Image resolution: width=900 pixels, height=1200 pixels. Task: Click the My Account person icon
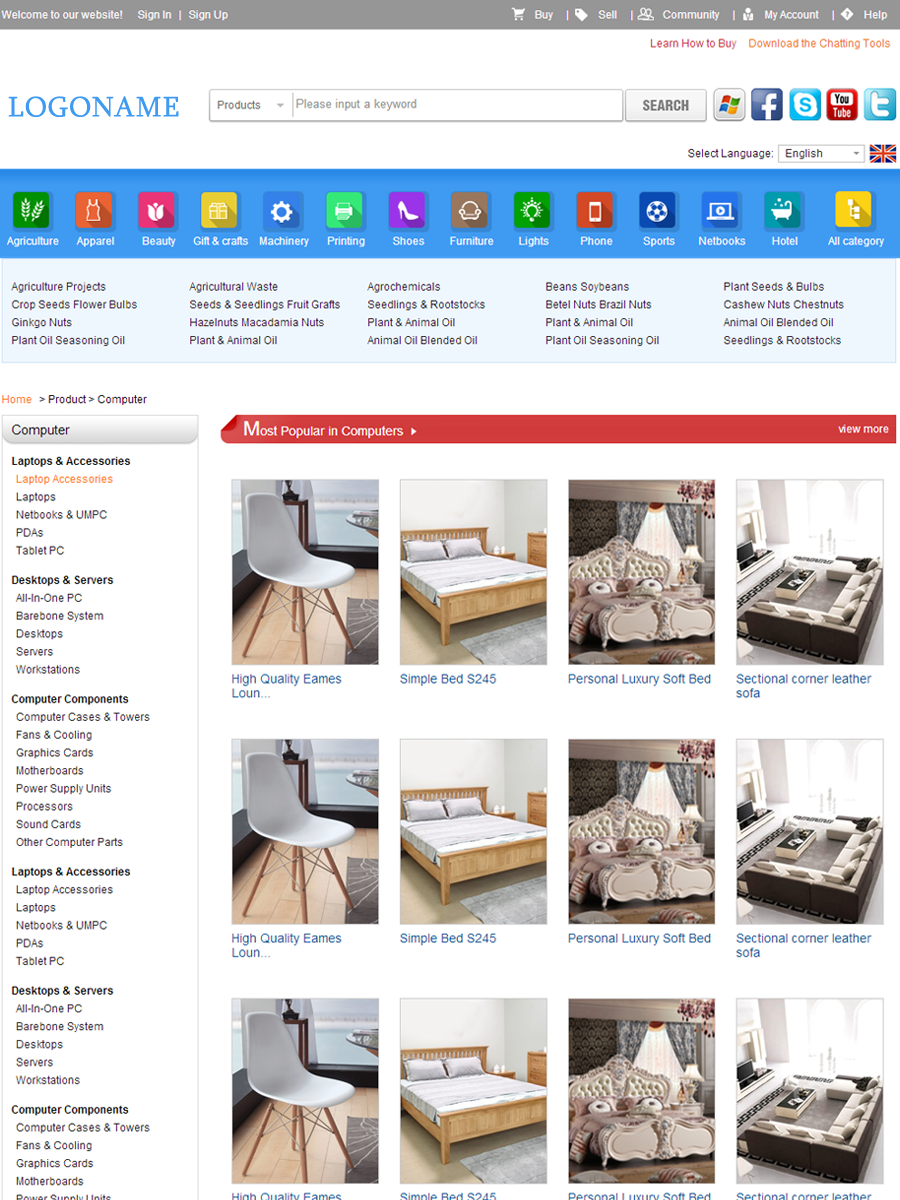[x=748, y=14]
